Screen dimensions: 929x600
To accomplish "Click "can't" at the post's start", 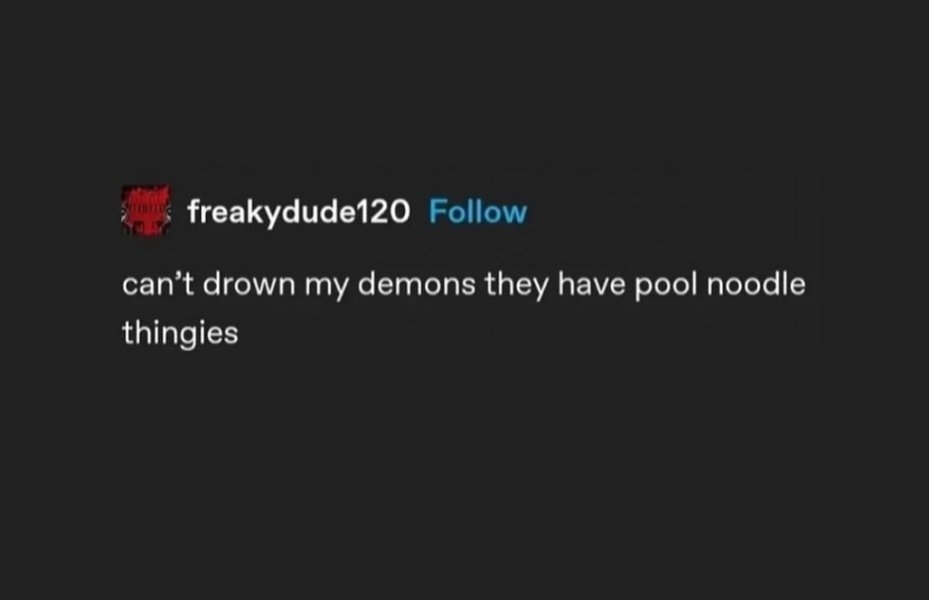I will pos(158,284).
